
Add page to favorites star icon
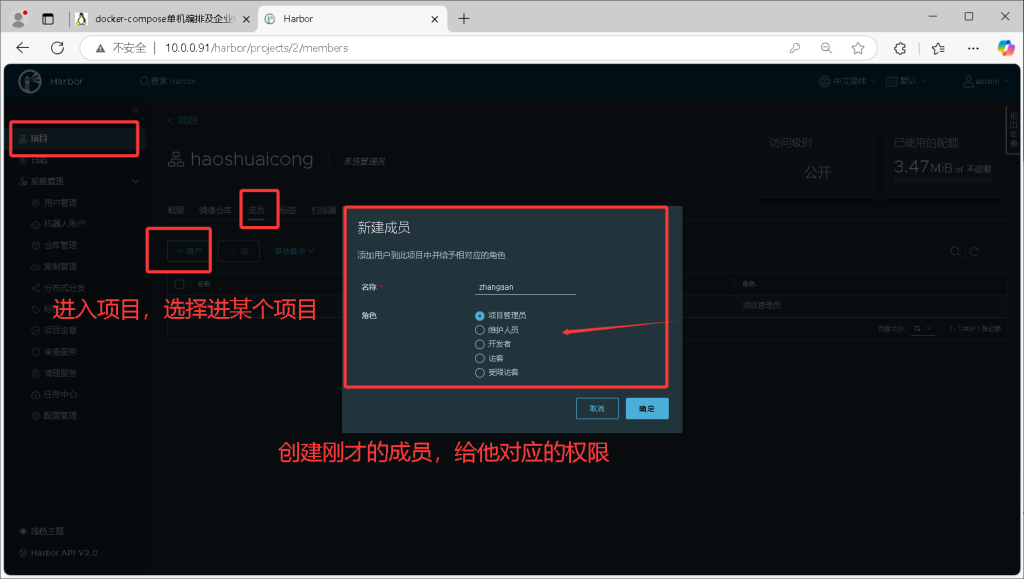tap(857, 47)
